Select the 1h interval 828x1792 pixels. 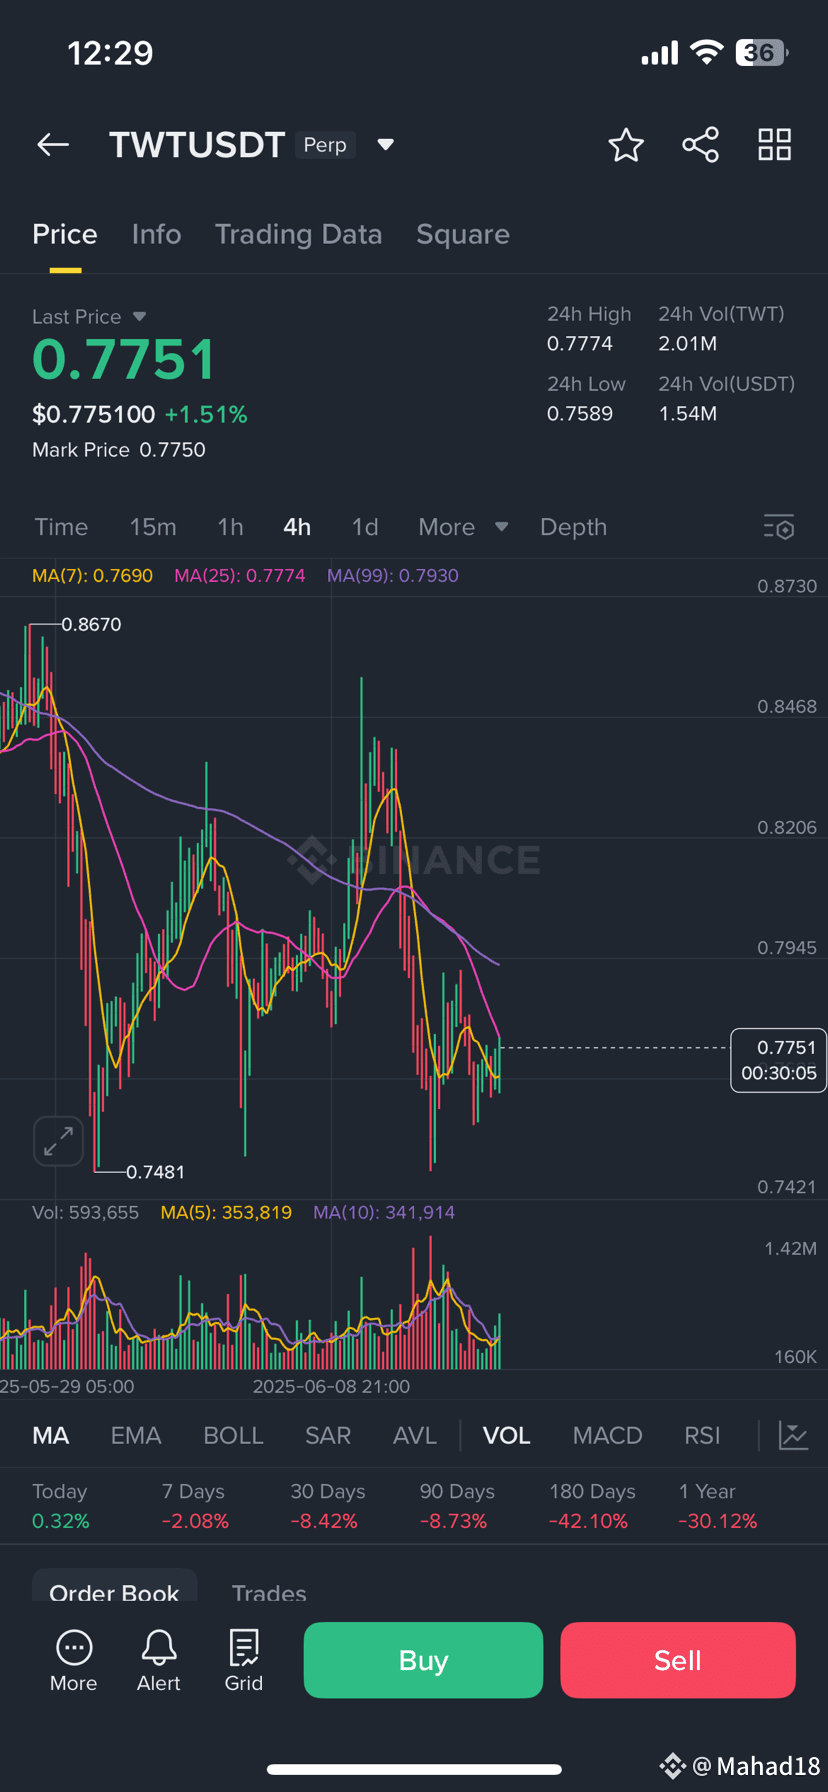(230, 527)
